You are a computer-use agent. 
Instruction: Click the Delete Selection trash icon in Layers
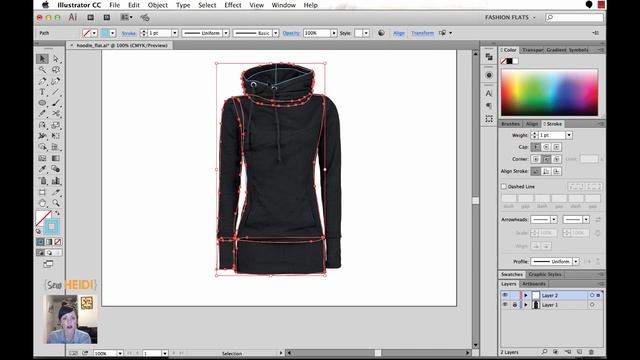tap(591, 352)
